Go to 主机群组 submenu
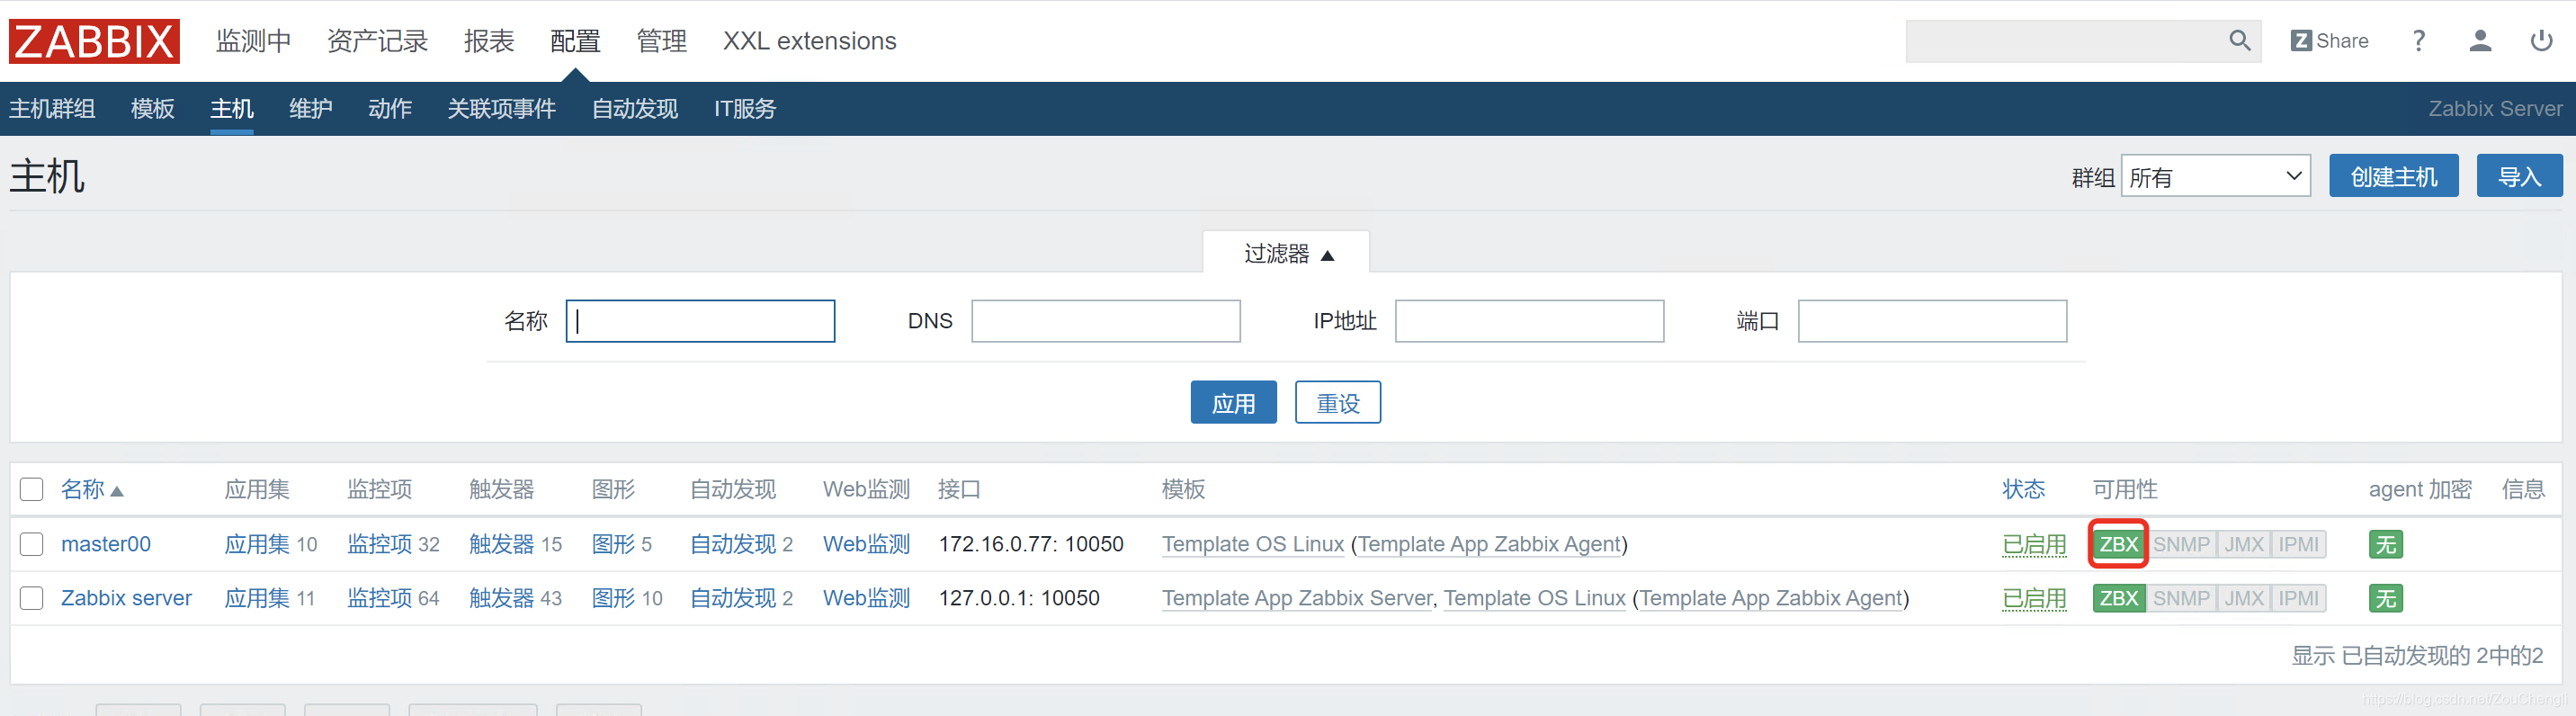The image size is (2576, 716). (52, 109)
